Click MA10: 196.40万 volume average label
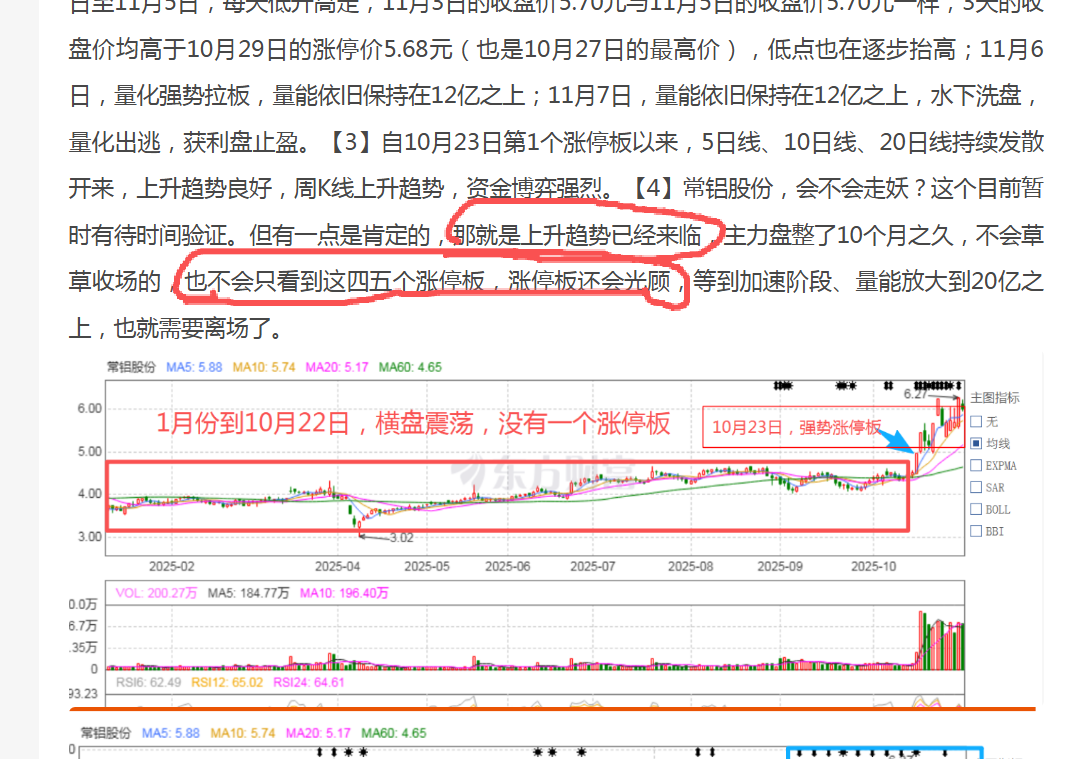Viewport: 1065px width, 759px height. pyautogui.click(x=344, y=593)
